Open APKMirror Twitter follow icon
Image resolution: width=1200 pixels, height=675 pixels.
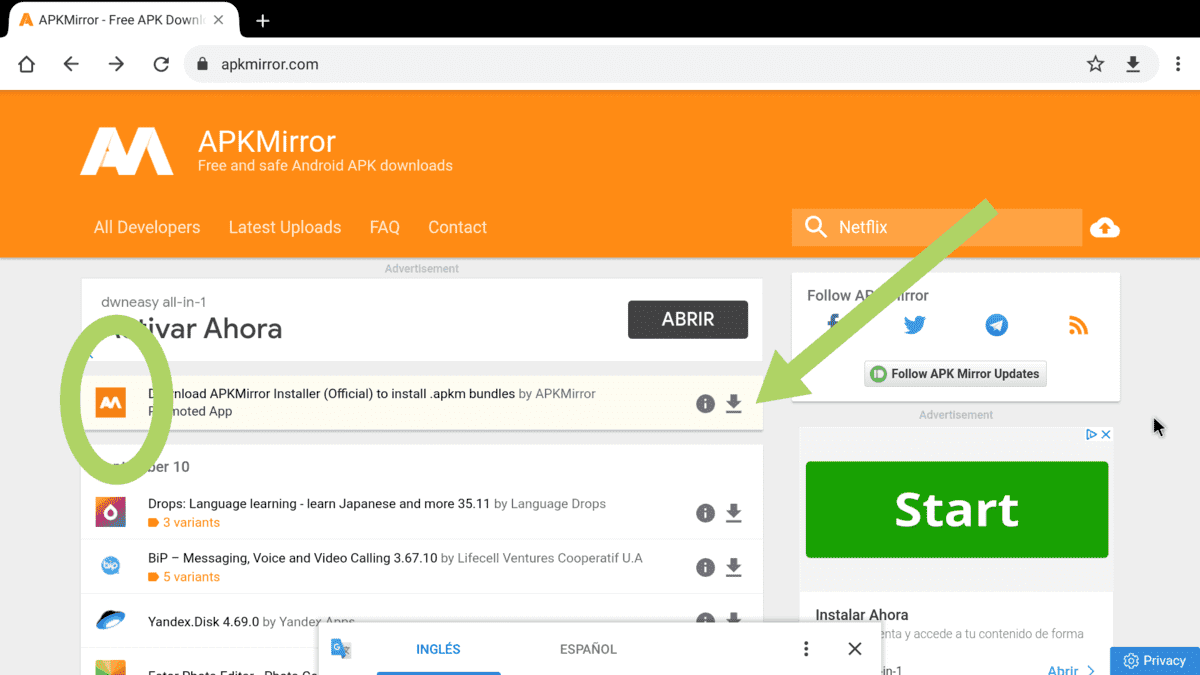[915, 325]
